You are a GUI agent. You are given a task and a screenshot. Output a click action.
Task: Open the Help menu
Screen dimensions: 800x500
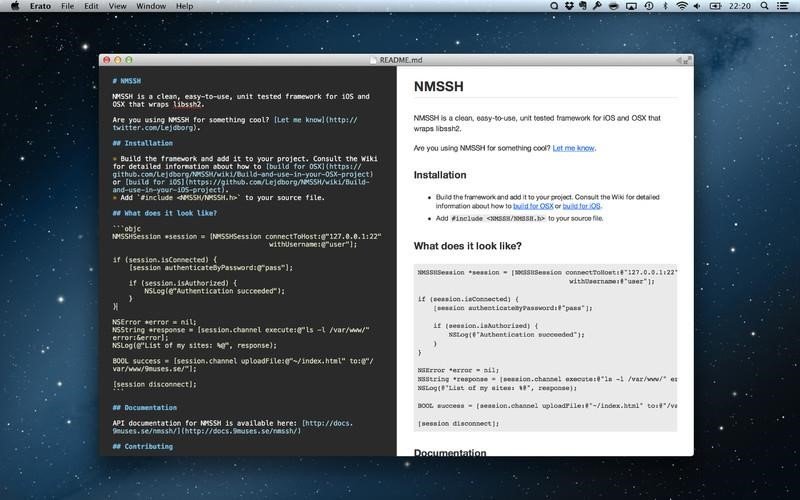click(x=184, y=6)
